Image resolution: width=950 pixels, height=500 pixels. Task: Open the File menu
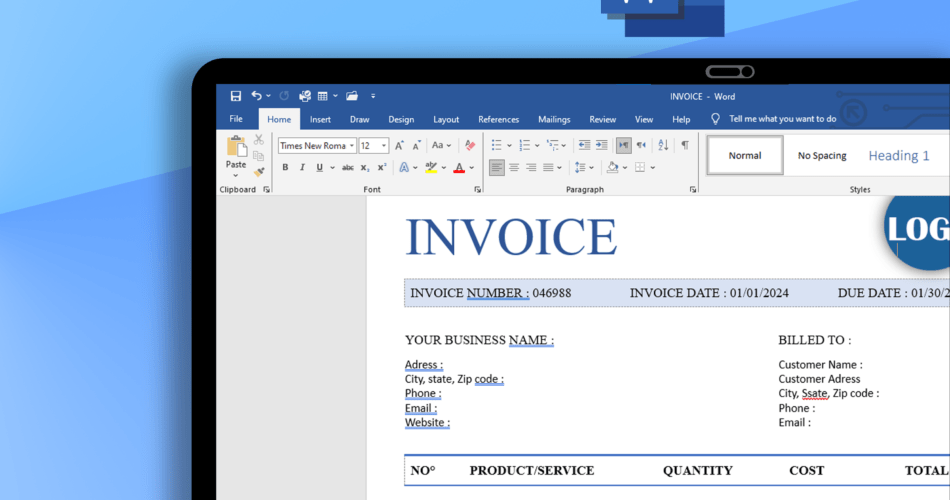[236, 119]
